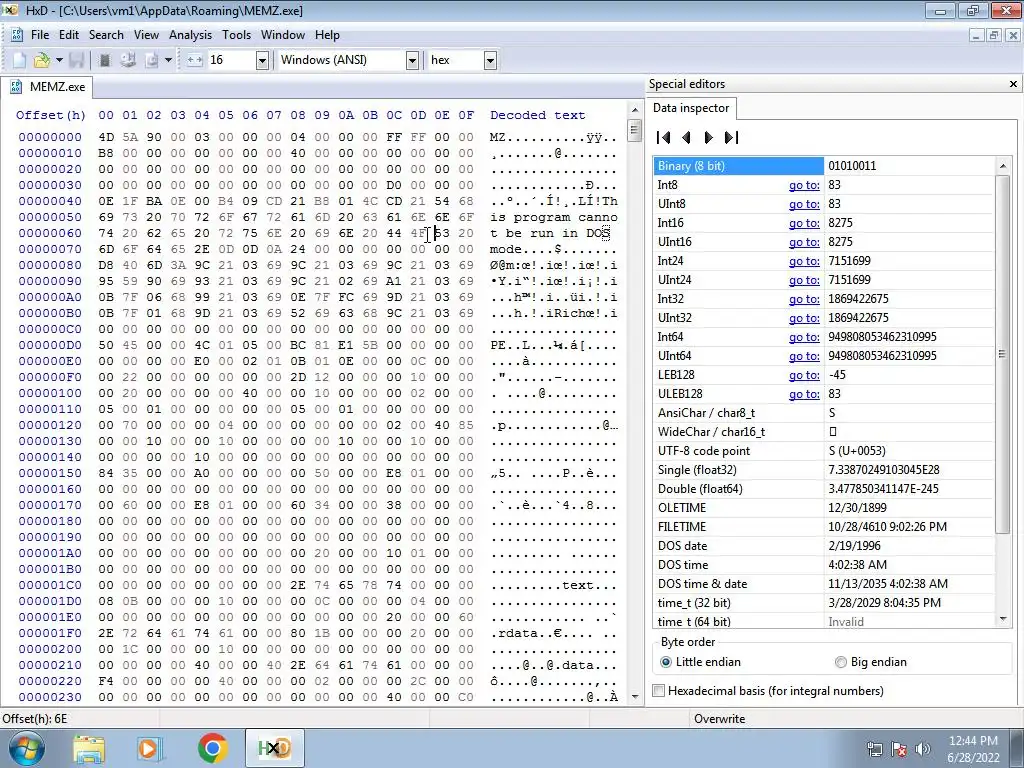Open the hex offset base dropdown
The height and width of the screenshot is (768, 1024).
click(x=490, y=61)
